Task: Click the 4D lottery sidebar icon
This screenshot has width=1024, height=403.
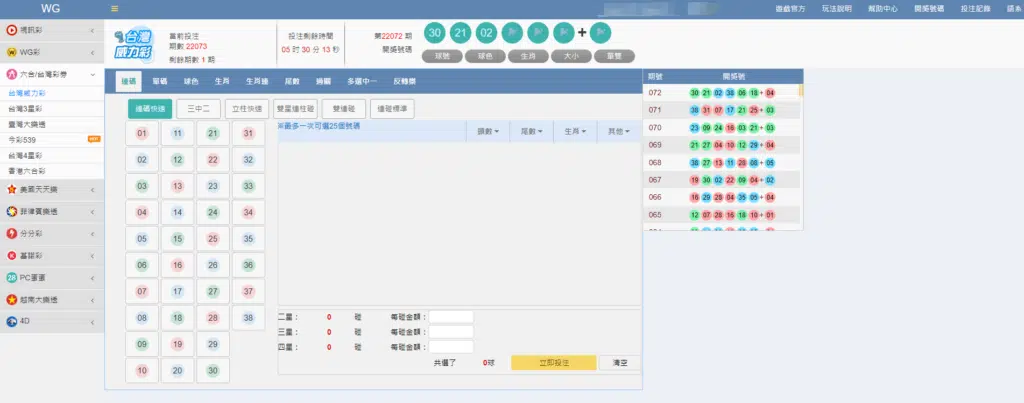Action: [x=11, y=321]
